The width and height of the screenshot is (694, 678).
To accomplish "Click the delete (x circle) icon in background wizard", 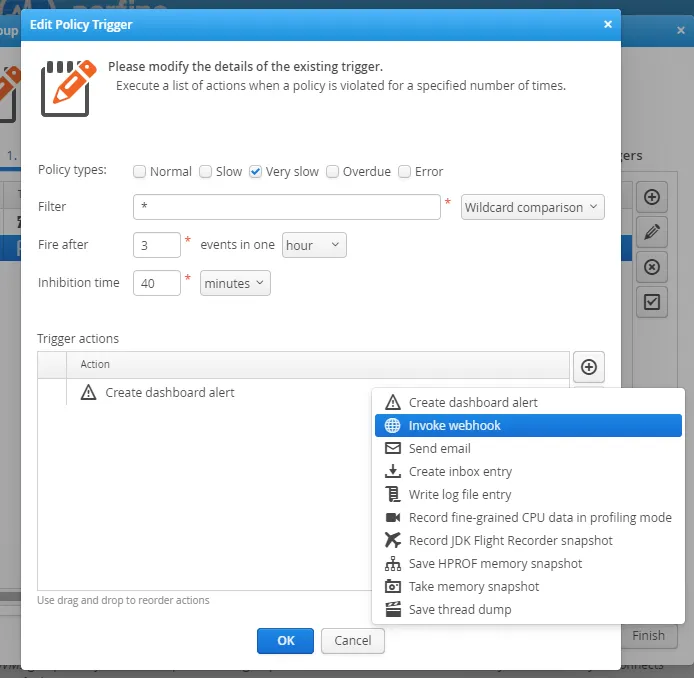I will 652,267.
